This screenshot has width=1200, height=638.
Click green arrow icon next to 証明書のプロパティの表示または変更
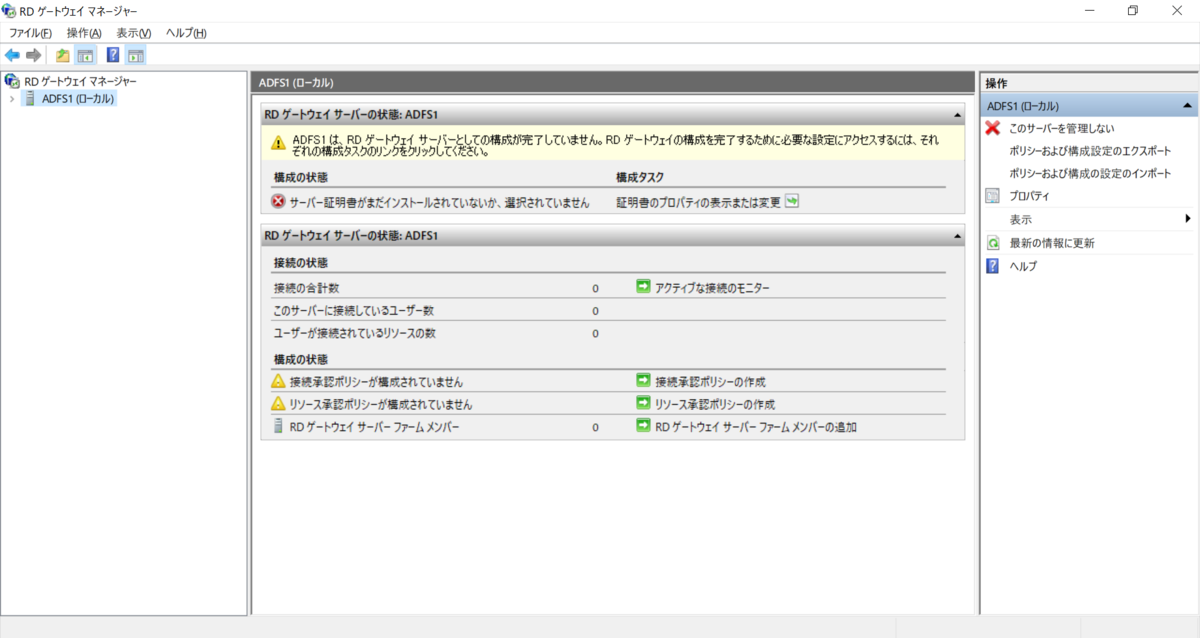(792, 201)
